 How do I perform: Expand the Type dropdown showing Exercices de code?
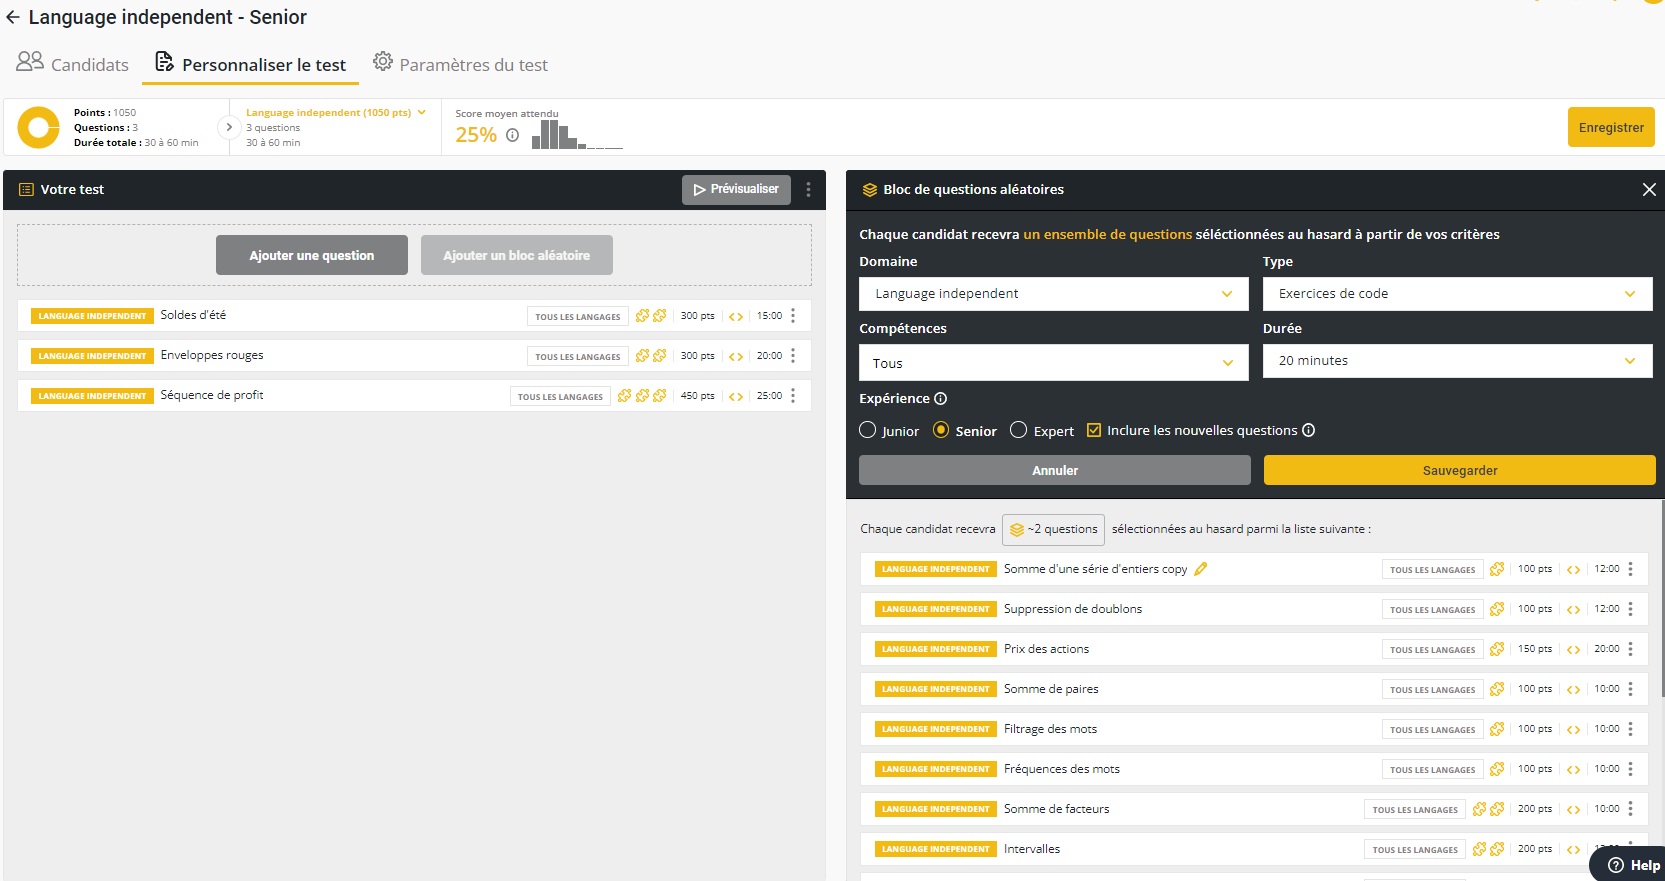[x=1457, y=294]
